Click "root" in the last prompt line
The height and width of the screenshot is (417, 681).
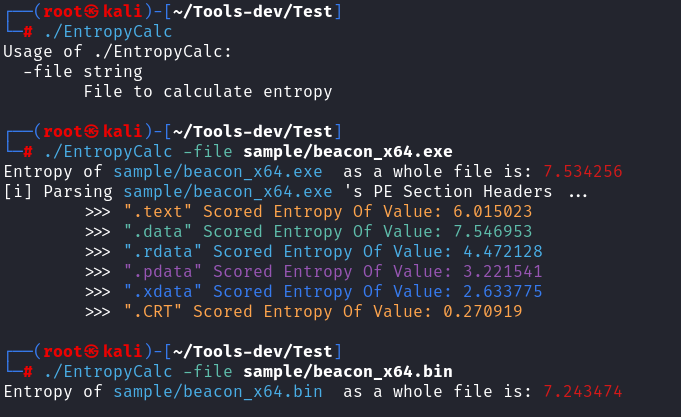63,351
